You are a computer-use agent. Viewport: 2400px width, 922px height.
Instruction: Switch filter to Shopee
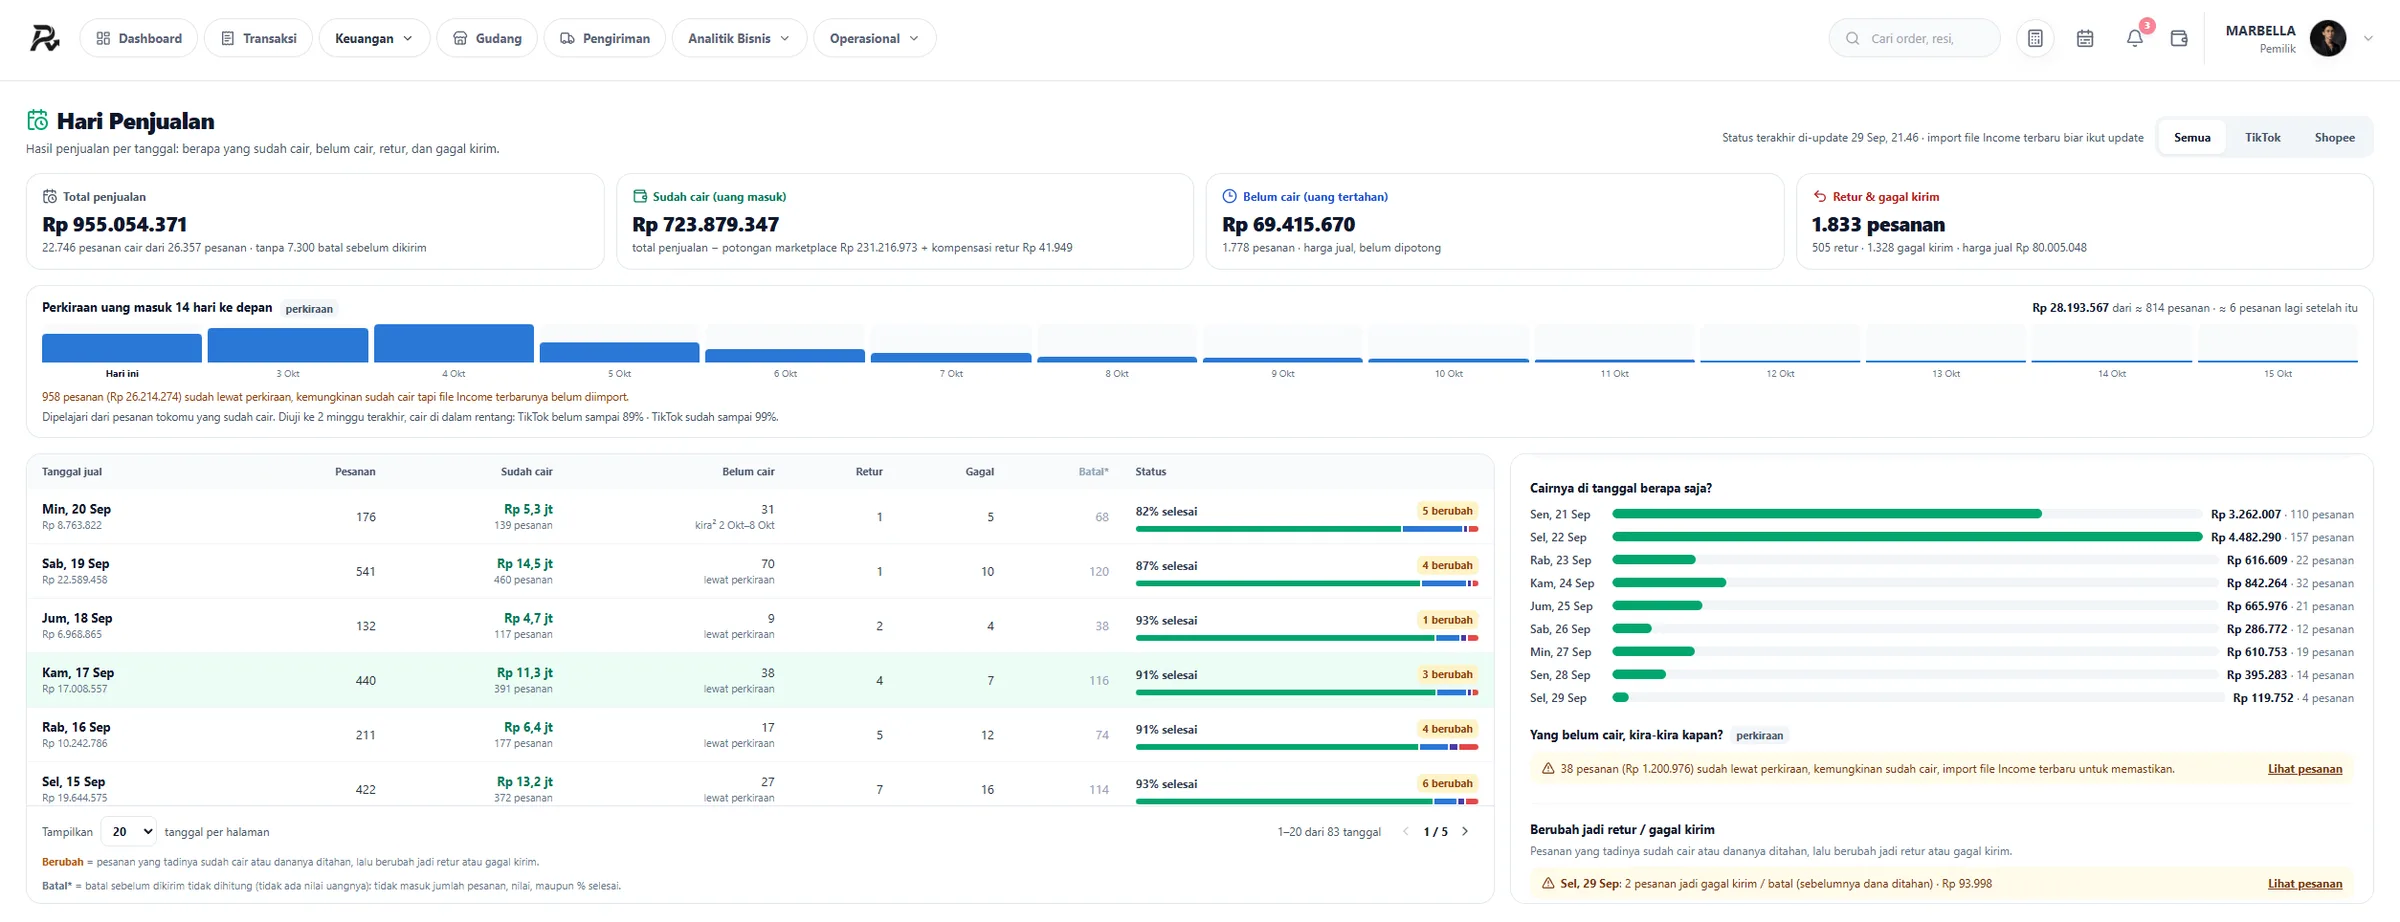pyautogui.click(x=2334, y=137)
